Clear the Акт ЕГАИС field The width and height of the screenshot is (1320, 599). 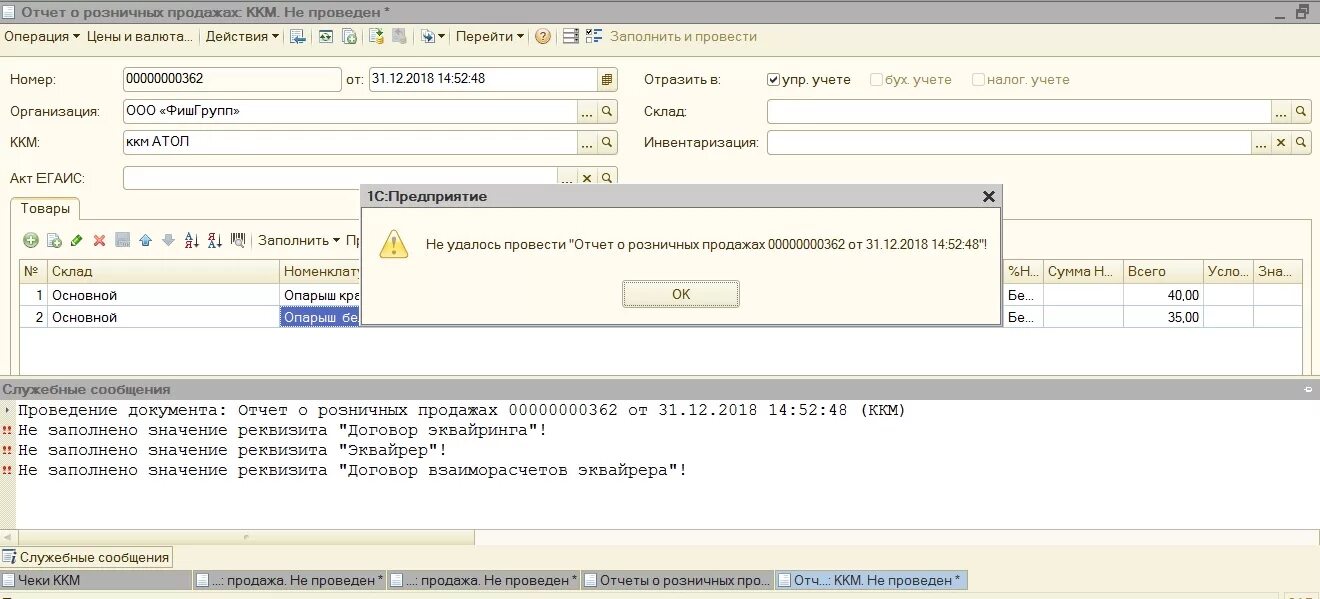587,178
